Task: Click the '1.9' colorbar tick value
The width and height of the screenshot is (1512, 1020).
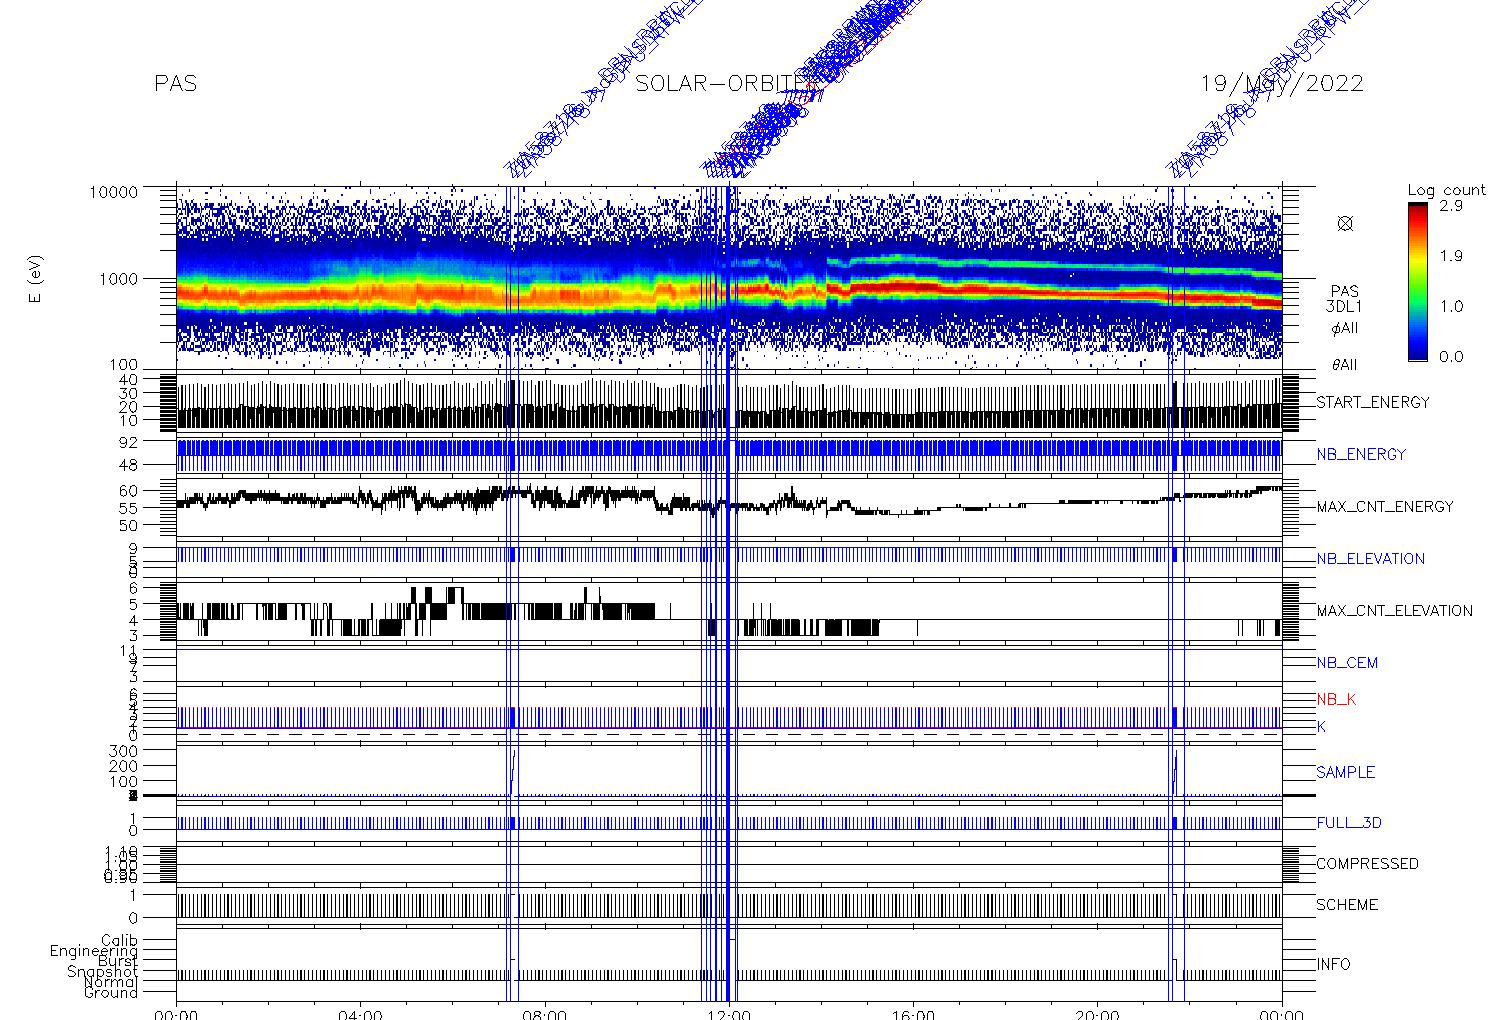Action: pos(1451,256)
